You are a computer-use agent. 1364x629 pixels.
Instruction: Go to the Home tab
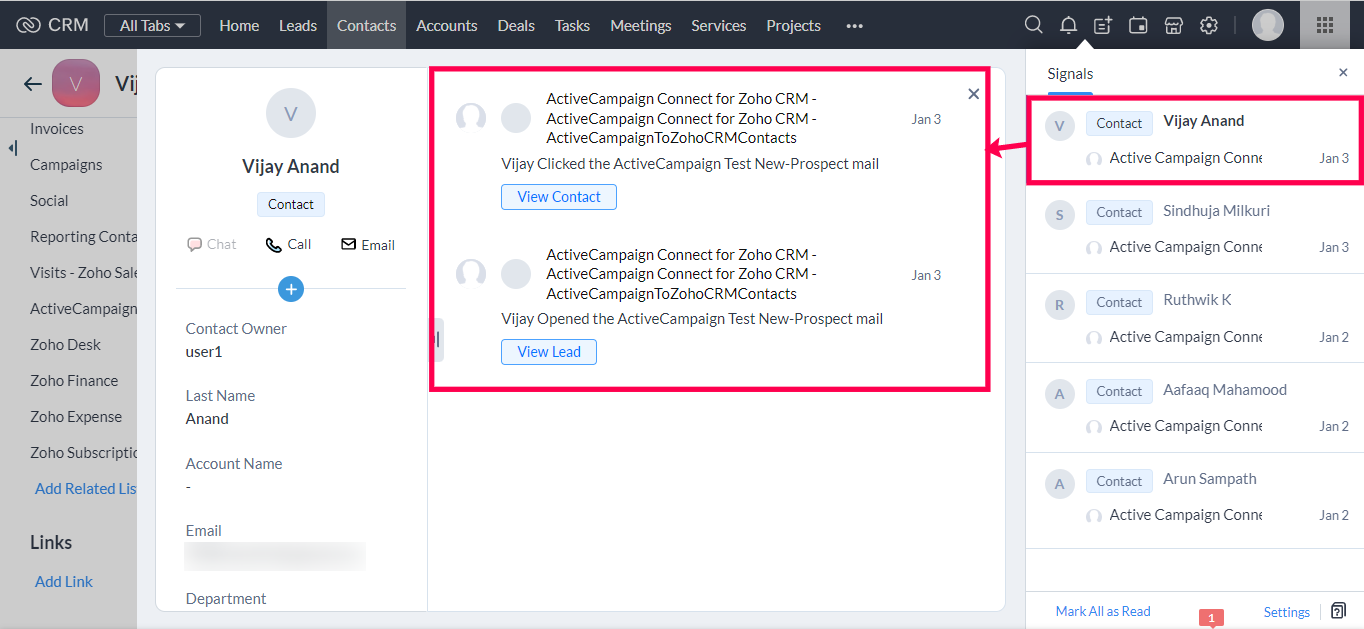(x=239, y=26)
